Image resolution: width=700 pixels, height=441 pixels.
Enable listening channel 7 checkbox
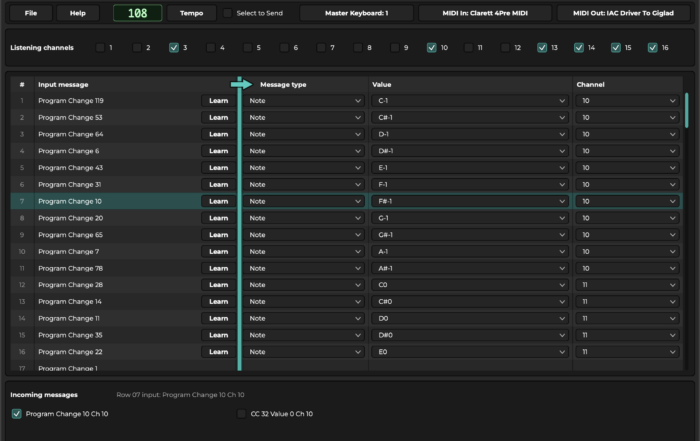[321, 48]
